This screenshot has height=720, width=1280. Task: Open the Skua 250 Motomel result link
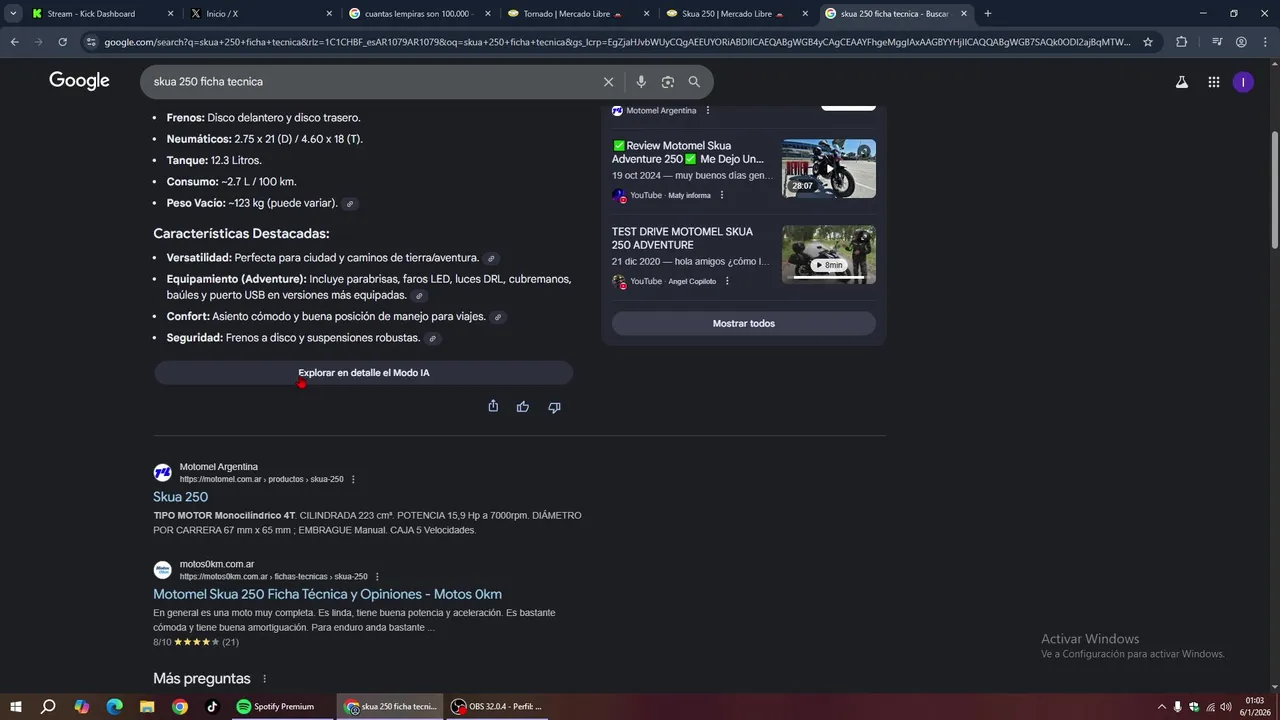pyautogui.click(x=180, y=497)
